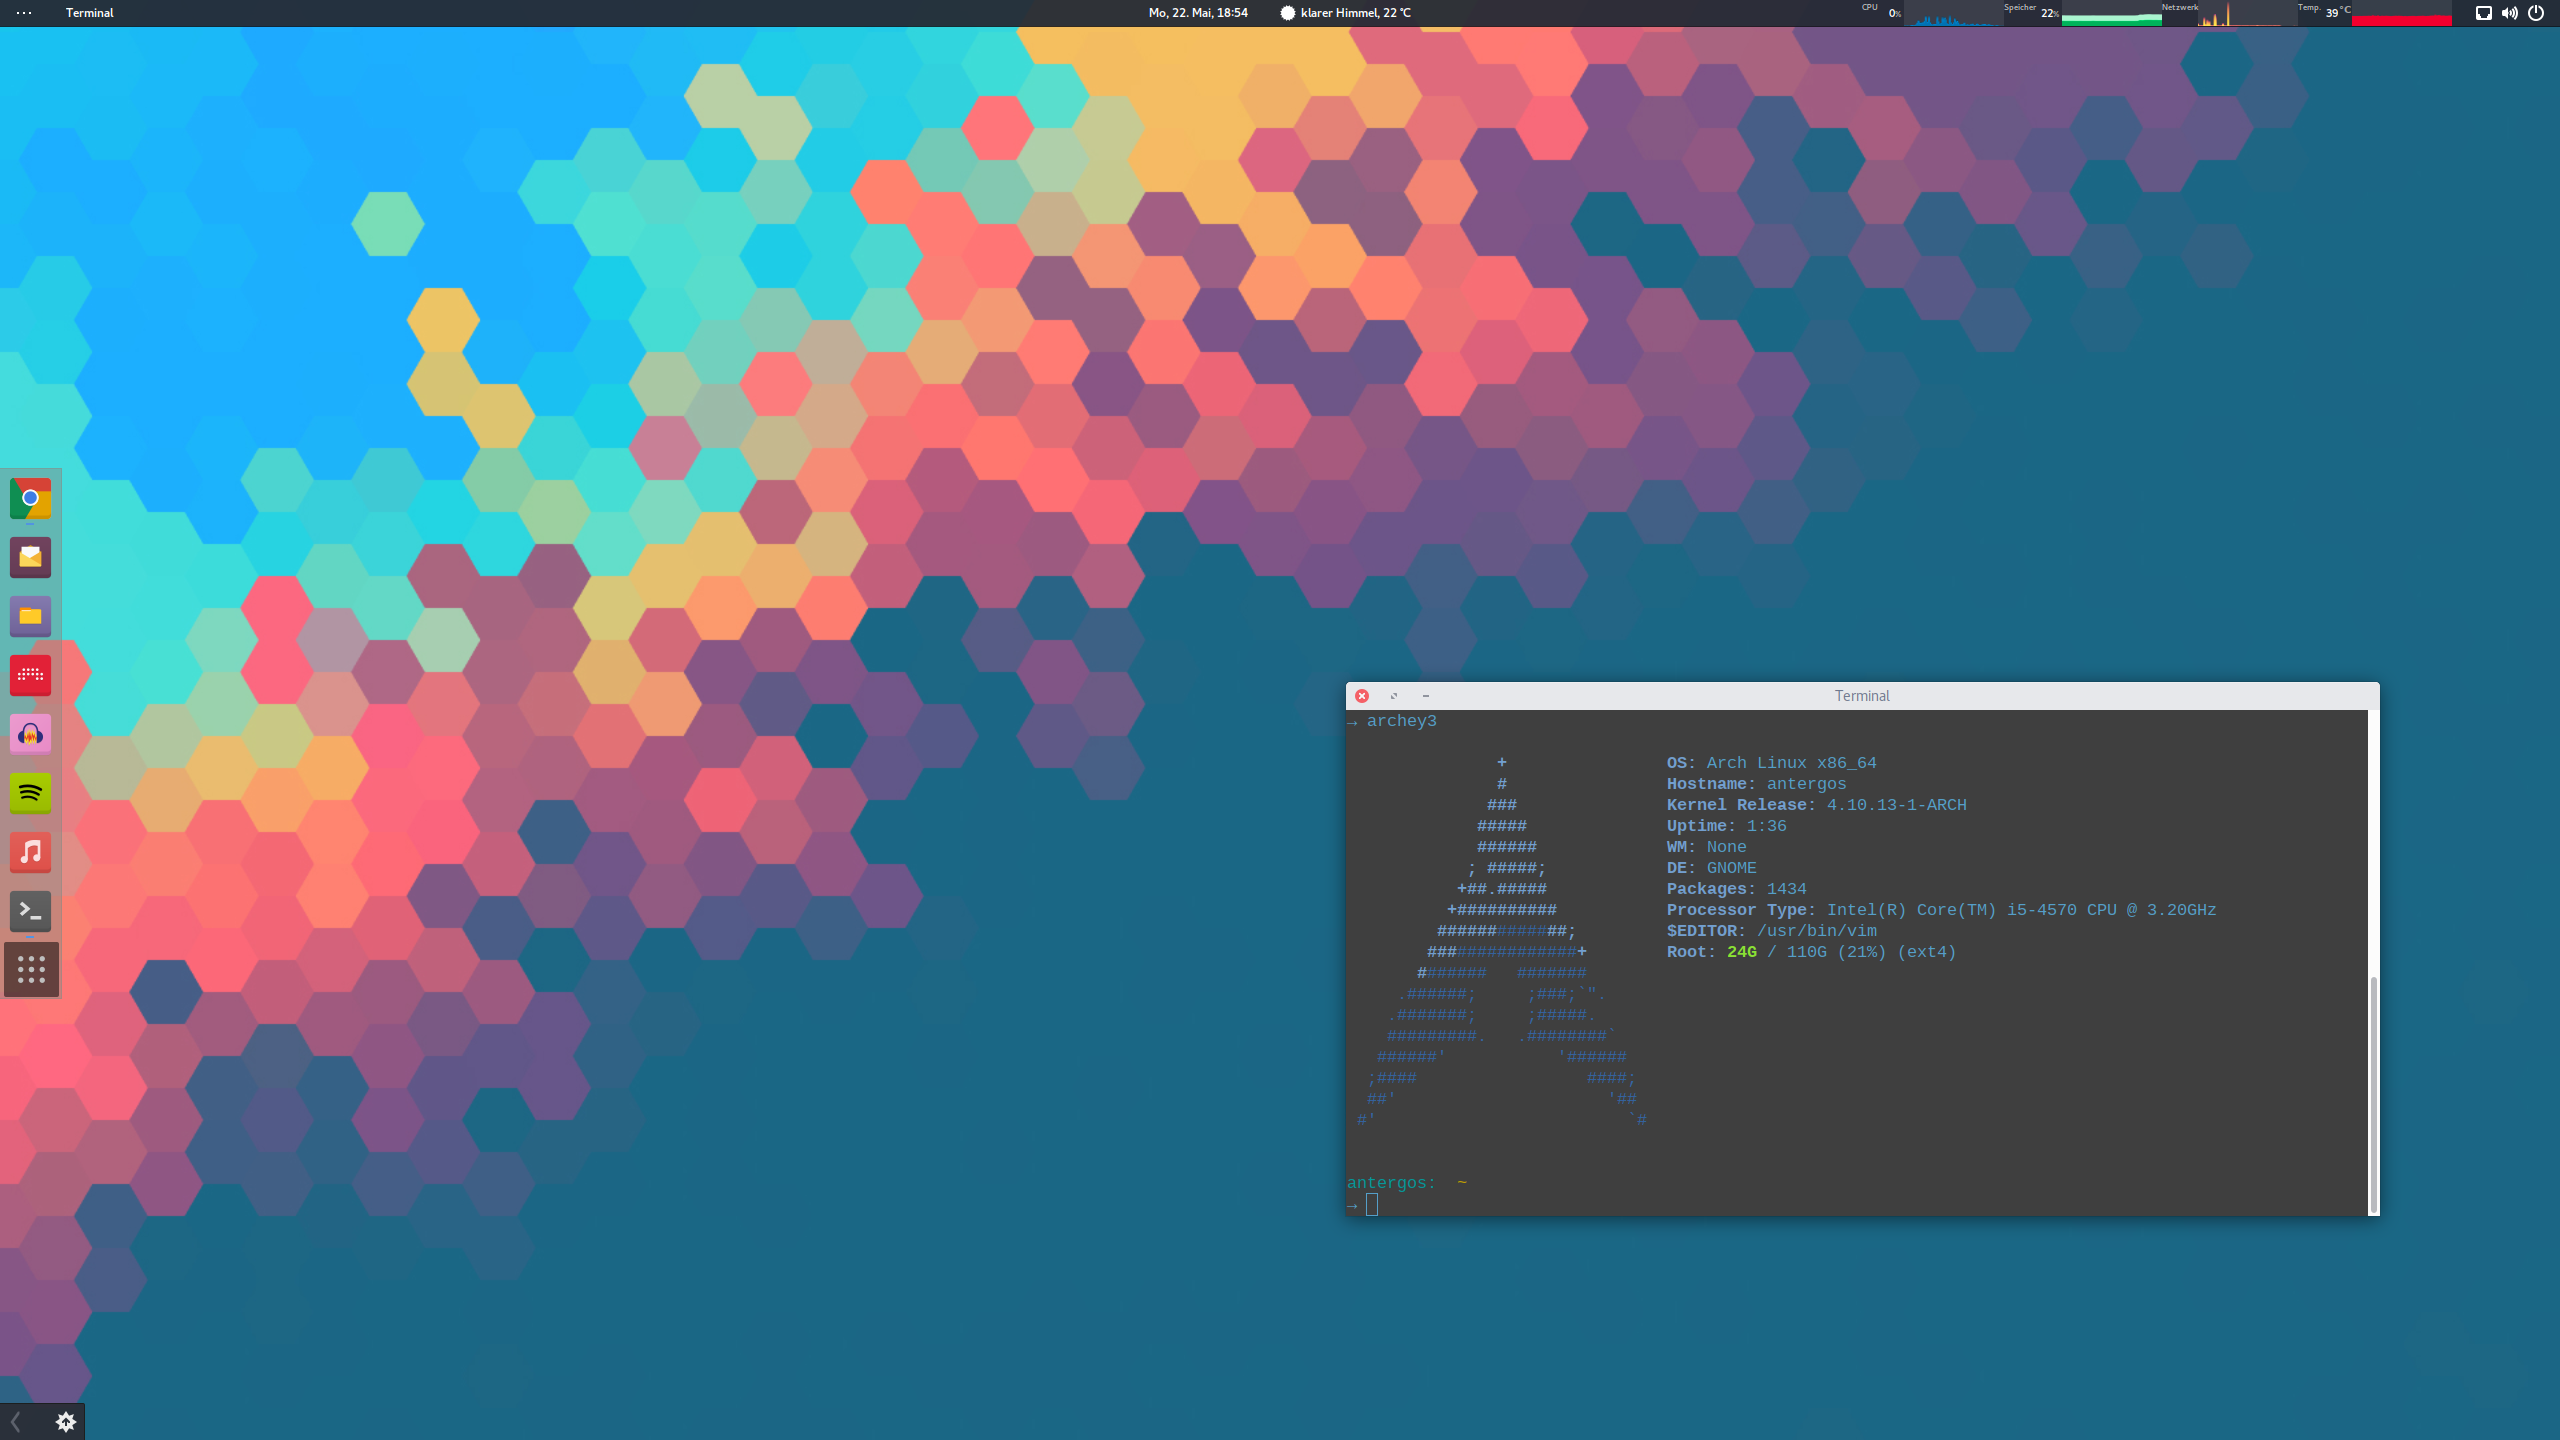
Task: Open the Files manager dock icon
Action: 30,616
